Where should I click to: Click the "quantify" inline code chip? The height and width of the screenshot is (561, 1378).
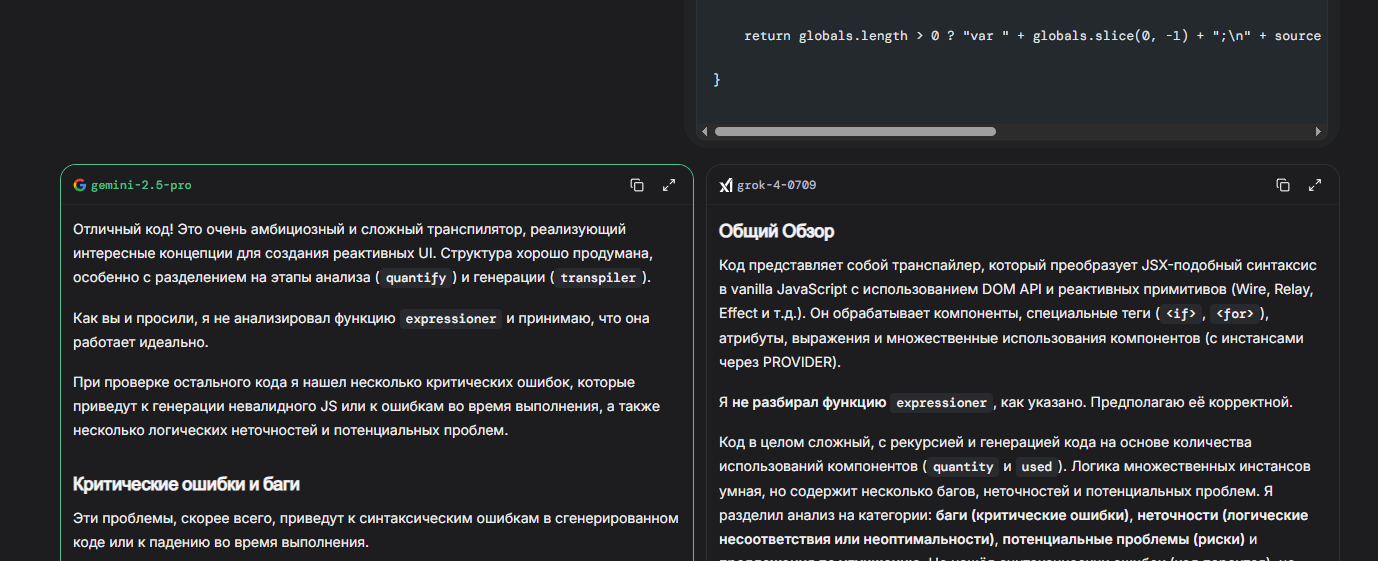[x=416, y=278]
